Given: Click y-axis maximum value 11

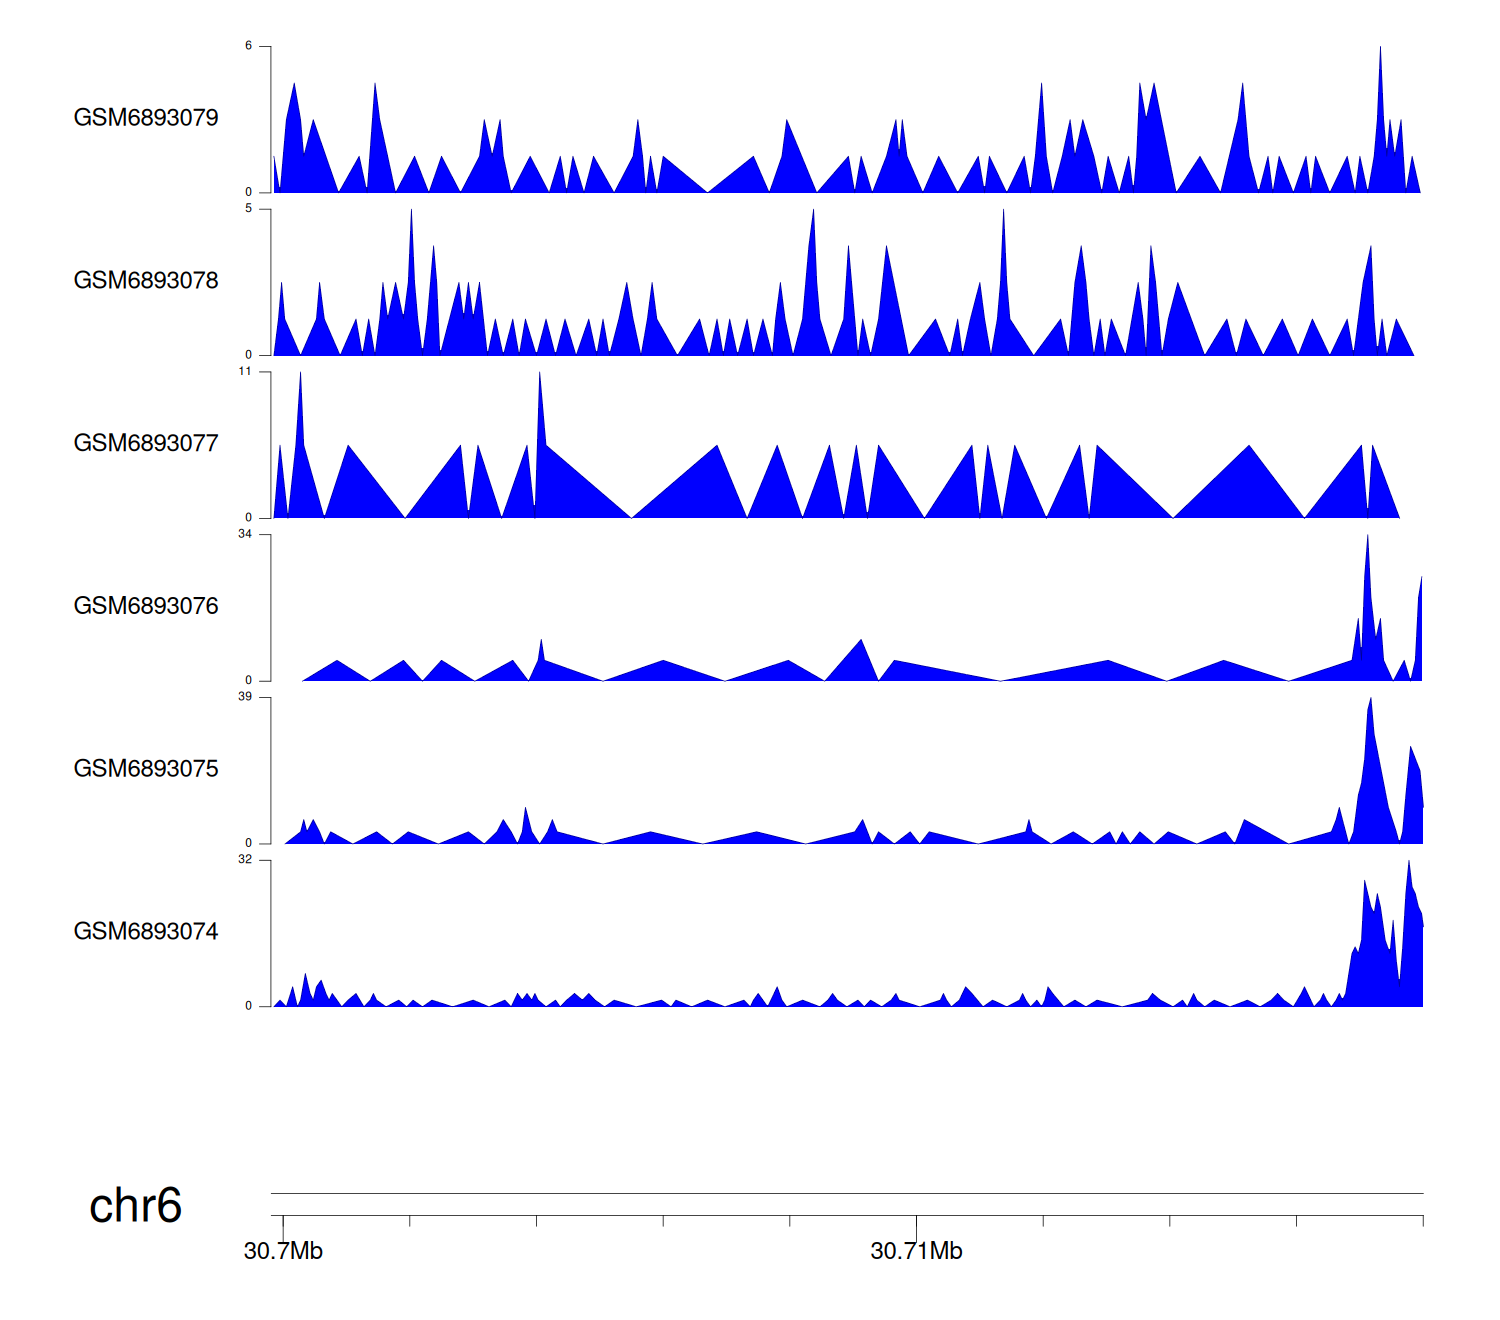Looking at the screenshot, I should (x=245, y=372).
